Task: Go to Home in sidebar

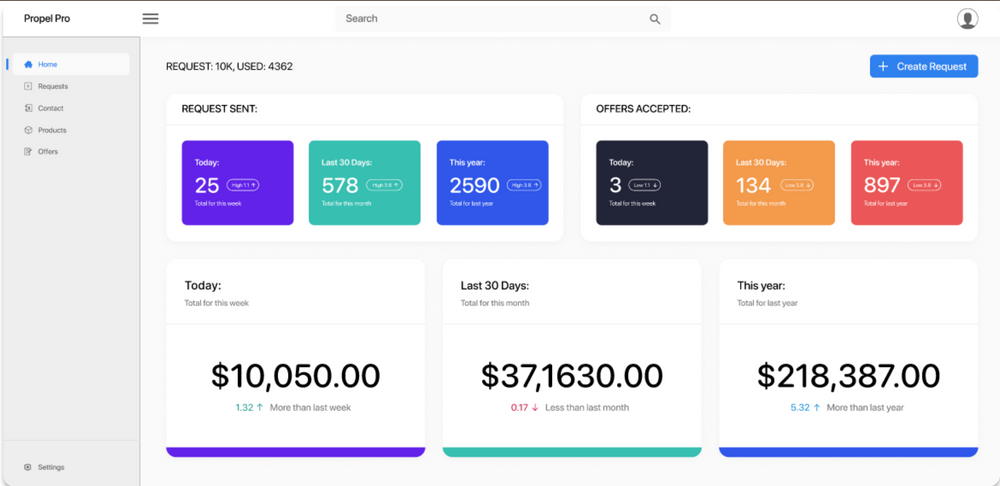Action: 71,64
